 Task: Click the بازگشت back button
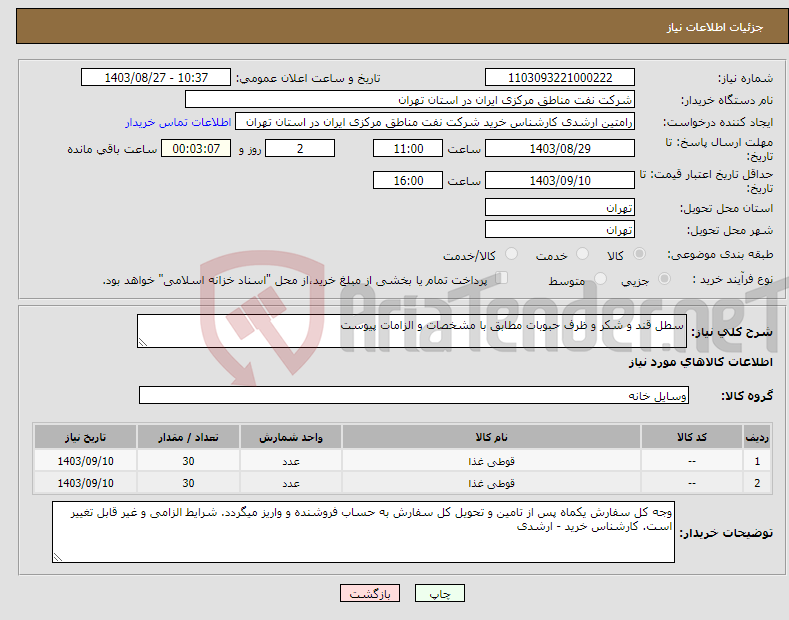pyautogui.click(x=370, y=594)
